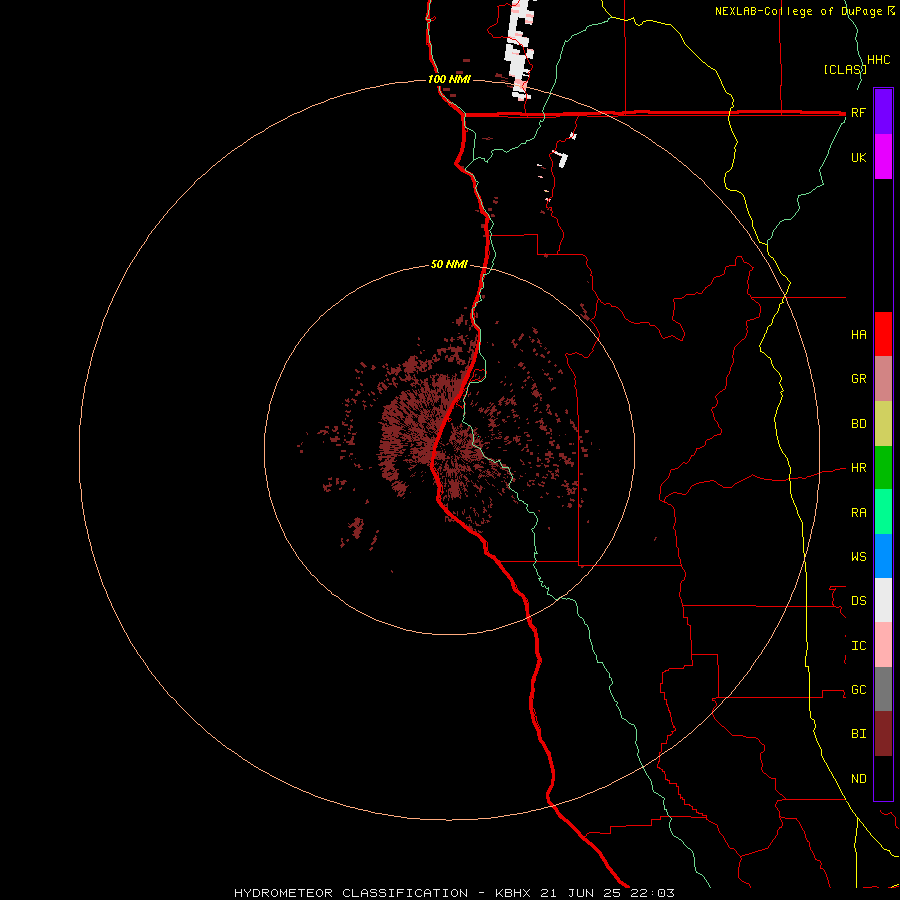
Task: Click the white dry snow echo band near top
Action: point(520,49)
